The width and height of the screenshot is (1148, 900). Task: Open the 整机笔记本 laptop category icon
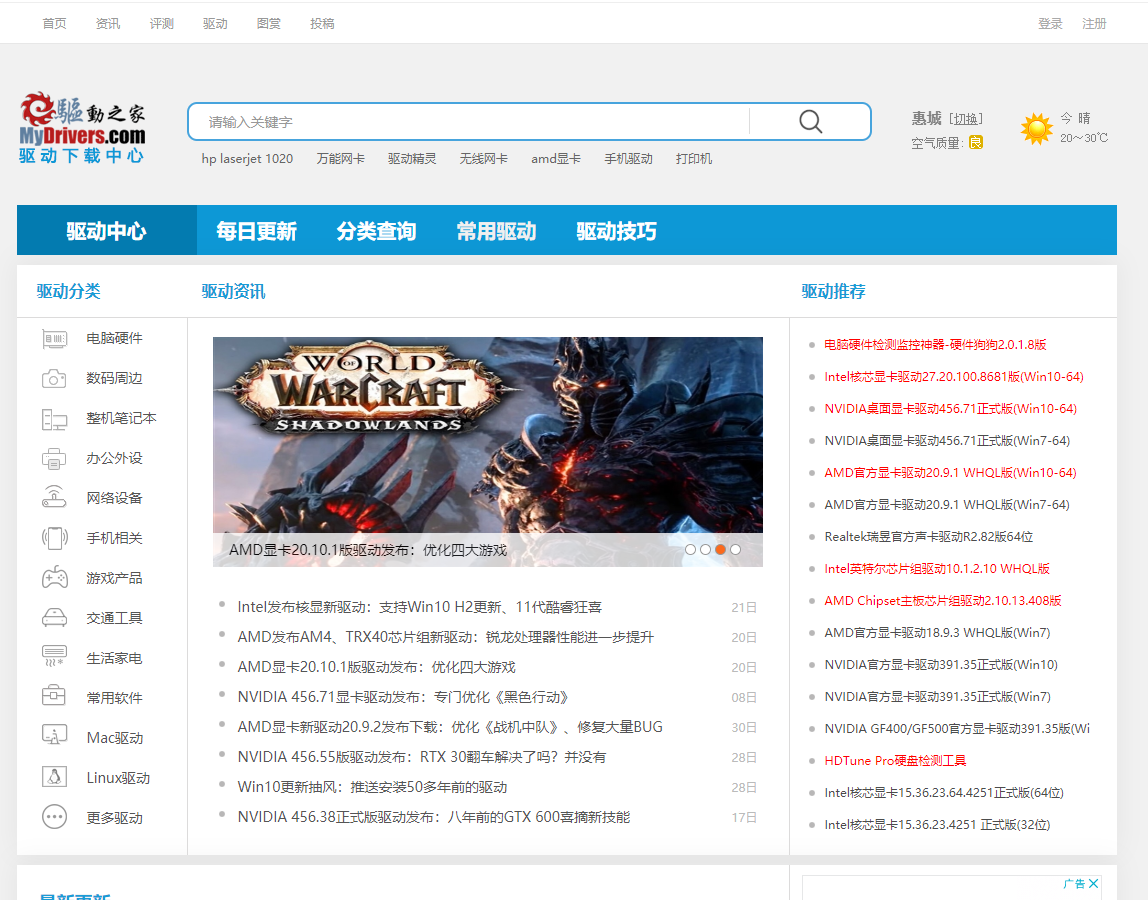(x=54, y=418)
